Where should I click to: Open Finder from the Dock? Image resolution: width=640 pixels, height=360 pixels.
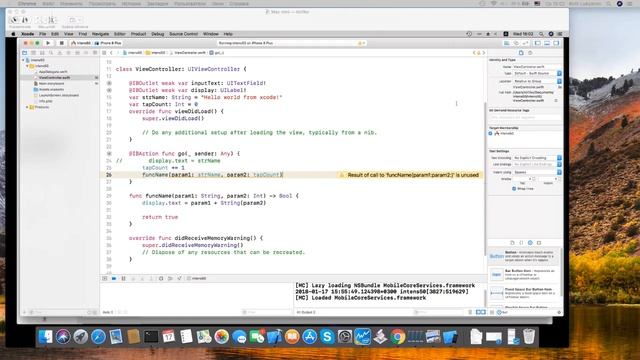45,337
